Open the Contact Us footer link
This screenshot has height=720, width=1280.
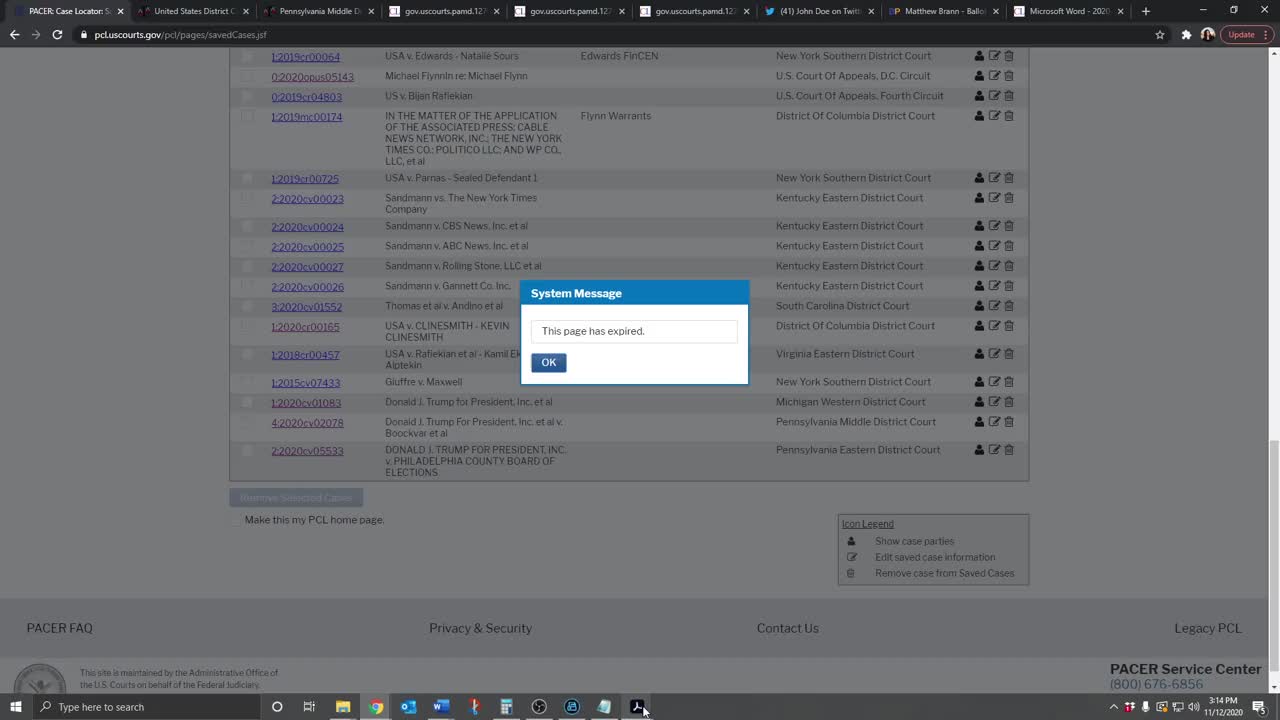coord(787,628)
